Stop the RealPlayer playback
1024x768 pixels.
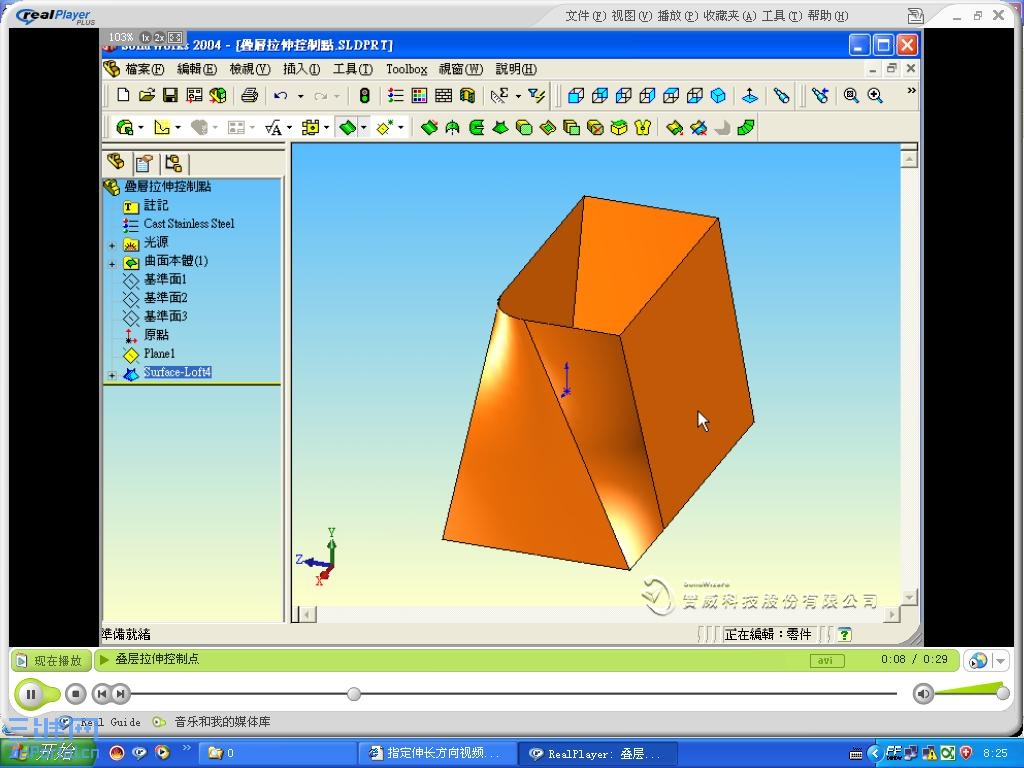click(76, 694)
